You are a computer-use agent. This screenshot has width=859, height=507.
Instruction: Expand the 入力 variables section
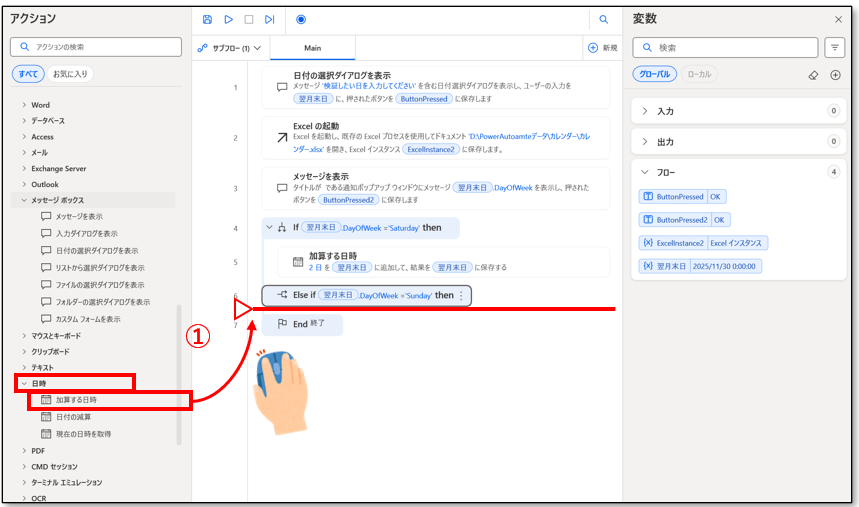click(664, 111)
